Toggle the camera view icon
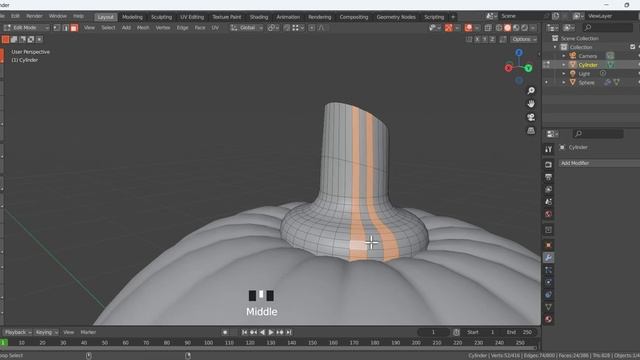The height and width of the screenshot is (360, 640). tap(531, 118)
